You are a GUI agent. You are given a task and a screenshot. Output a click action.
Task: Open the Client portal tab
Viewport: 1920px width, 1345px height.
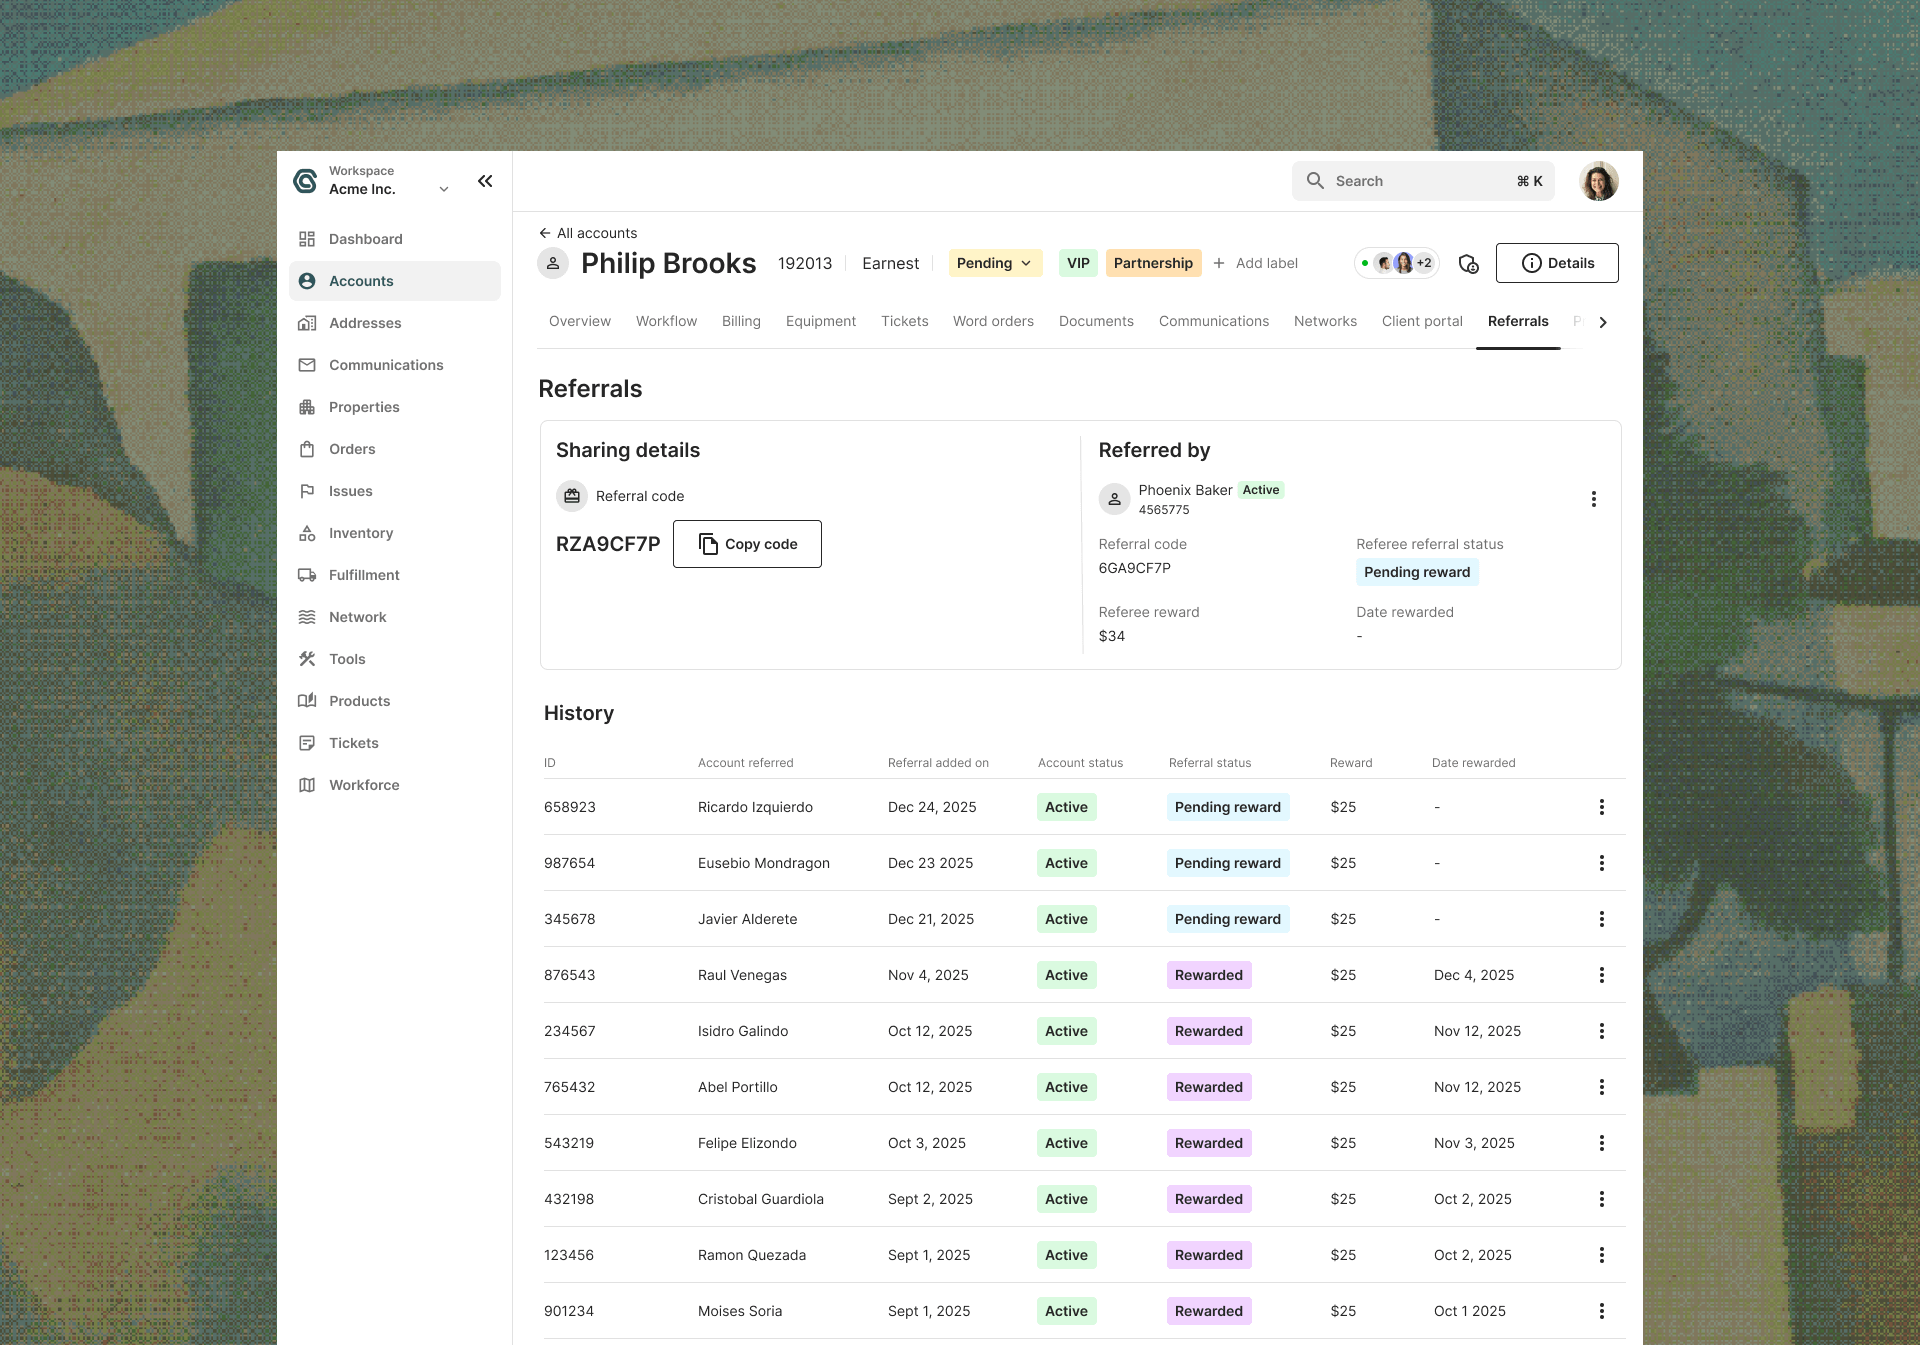1421,321
